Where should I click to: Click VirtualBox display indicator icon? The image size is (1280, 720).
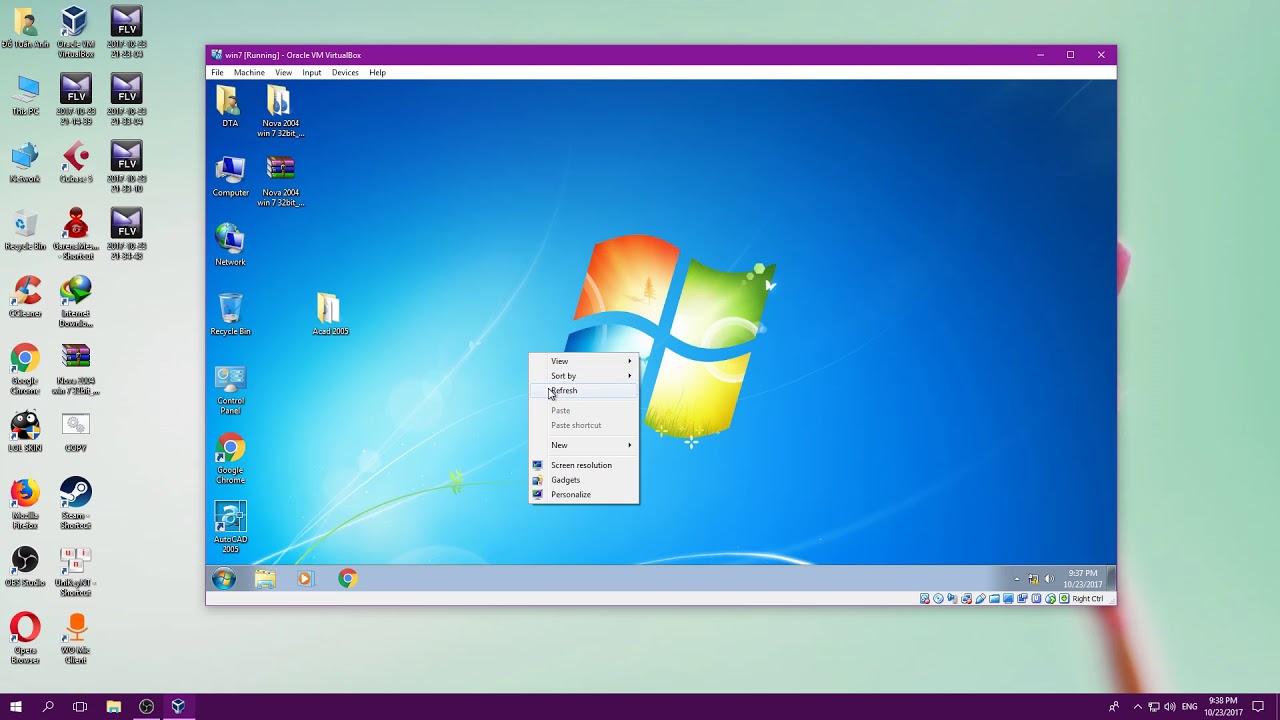(x=1008, y=599)
